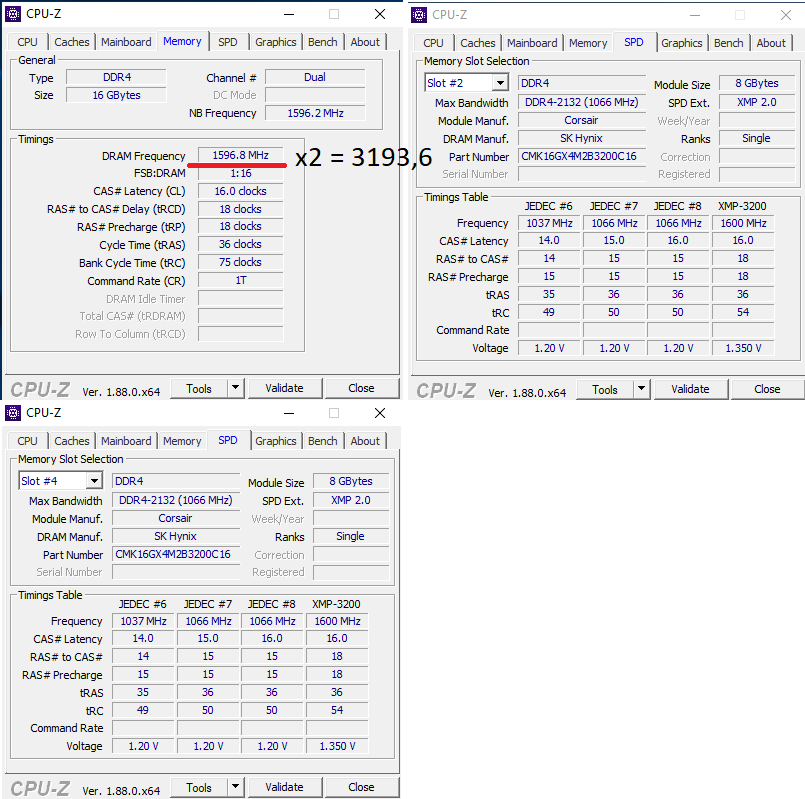The height and width of the screenshot is (799, 805).
Task: Click XMP-3200 voltage 1.350 V in Slot #2 window
Action: [x=743, y=348]
